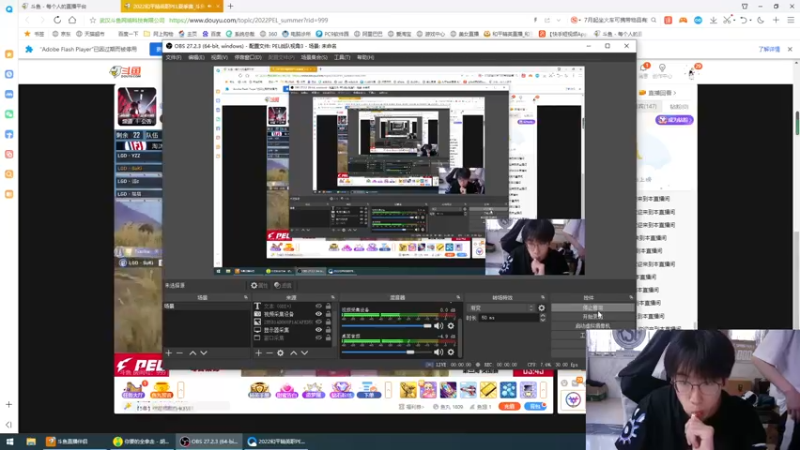
Task: Undock the 来源 panel using its header icon
Action: (x=333, y=297)
